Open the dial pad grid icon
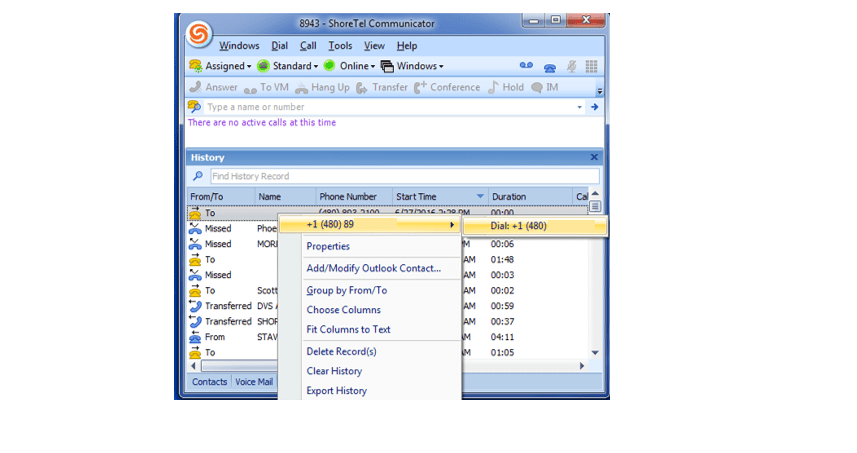Image resolution: width=857 pixels, height=453 pixels. coord(591,67)
